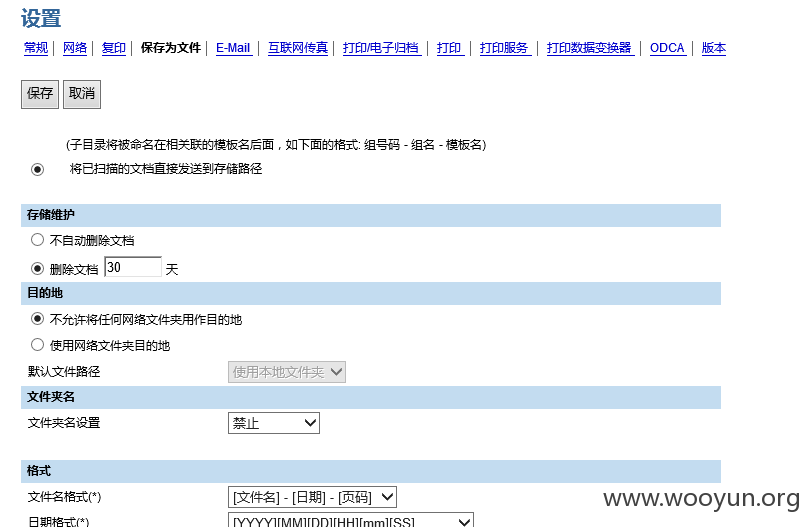Screen dimensions: 809x527
Task: Open the 打印服务 link
Action: (504, 48)
